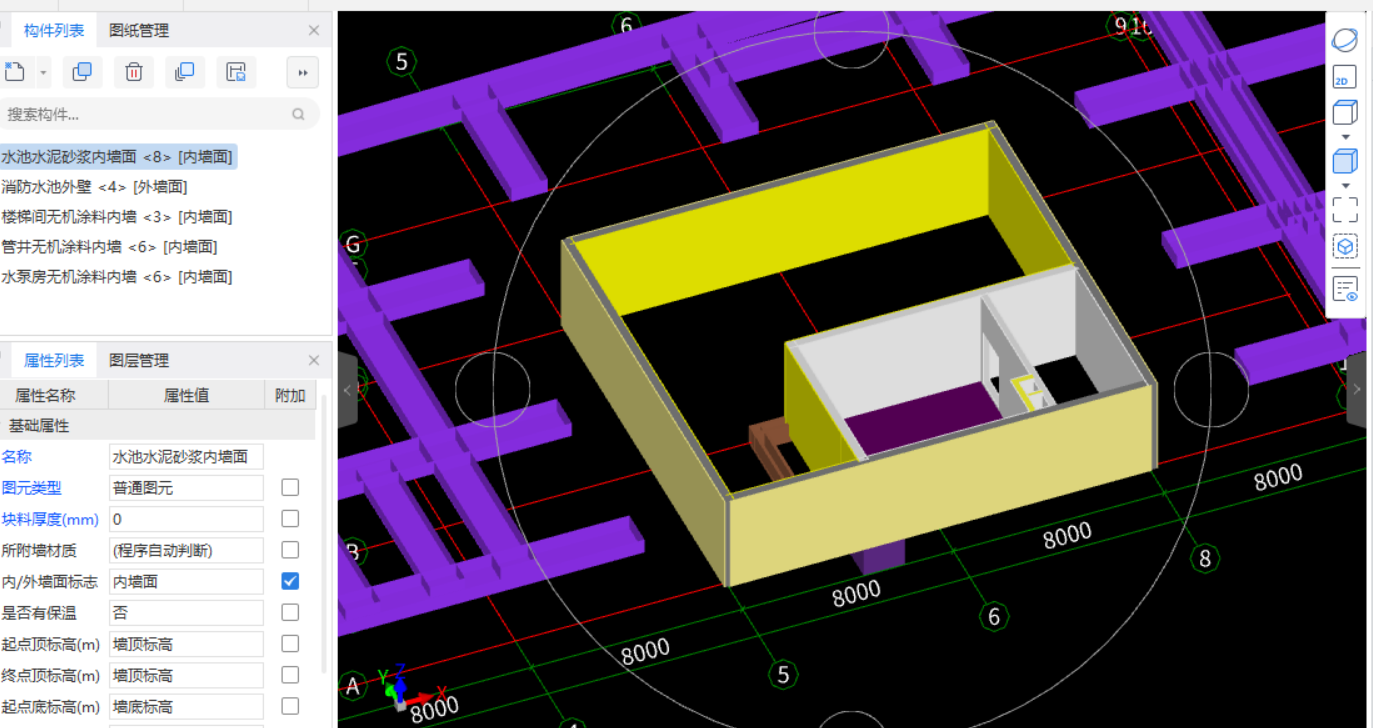Screen dimensions: 1373x728
Task: Switch to the 图层管理 tab
Action: 139,361
